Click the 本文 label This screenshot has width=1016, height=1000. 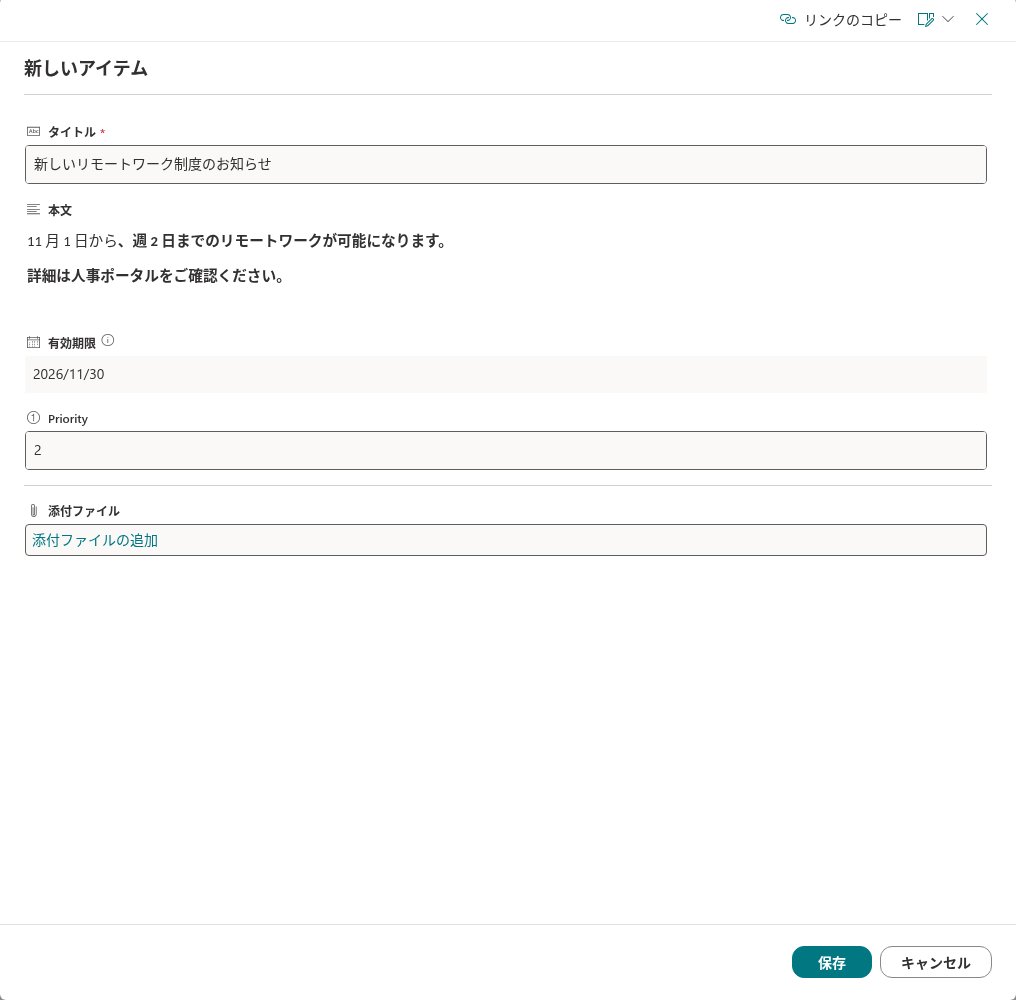tap(60, 210)
